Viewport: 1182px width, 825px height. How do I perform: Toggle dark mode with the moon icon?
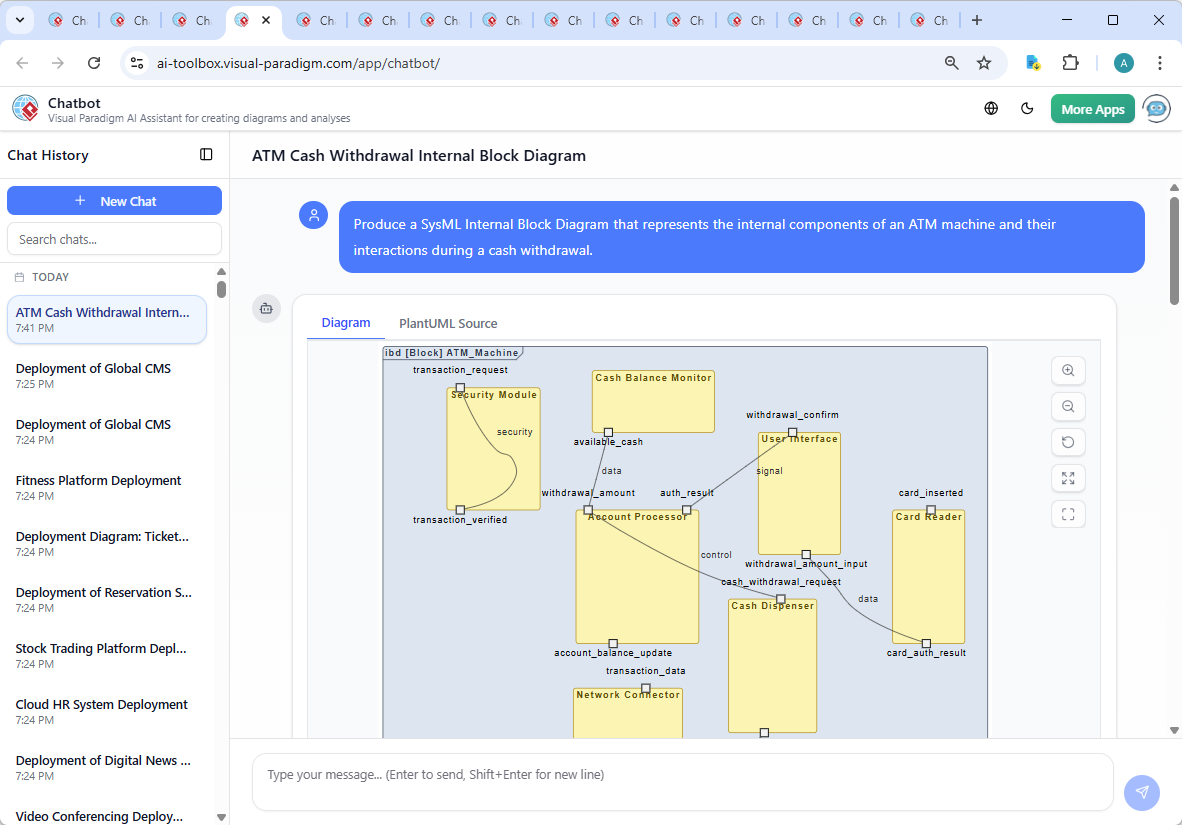coord(1027,108)
